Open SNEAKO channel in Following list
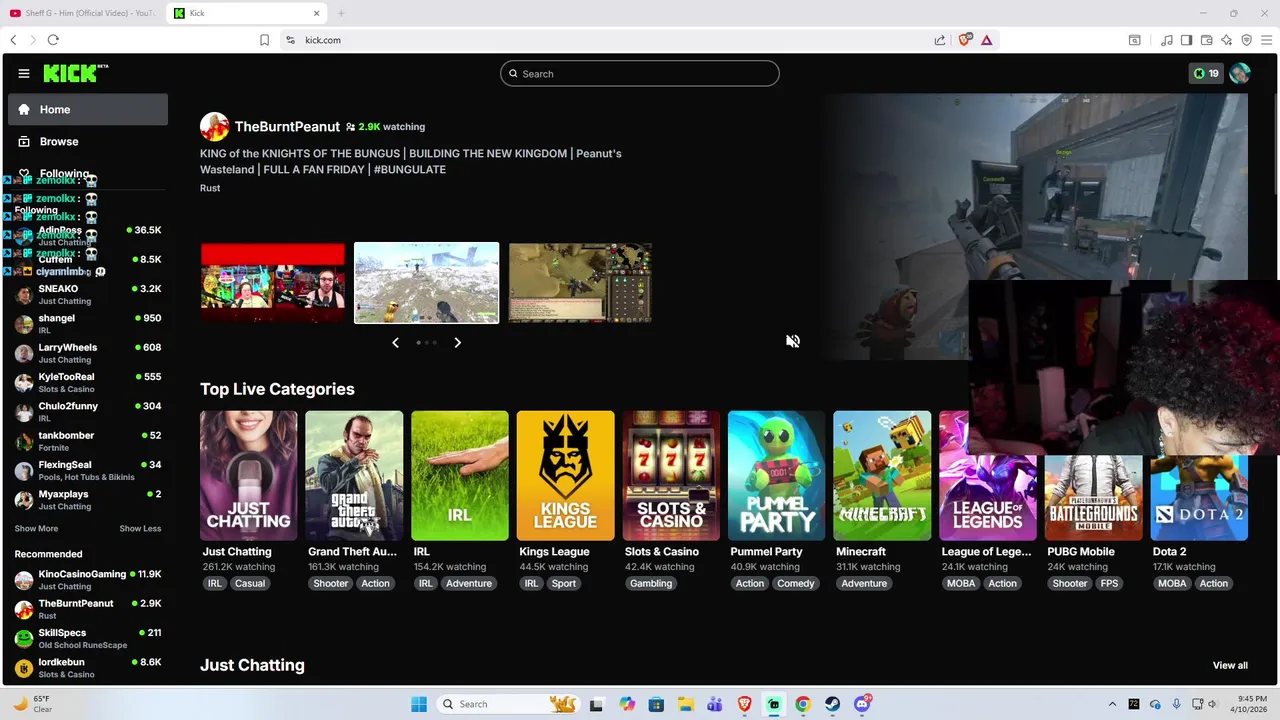 88,294
